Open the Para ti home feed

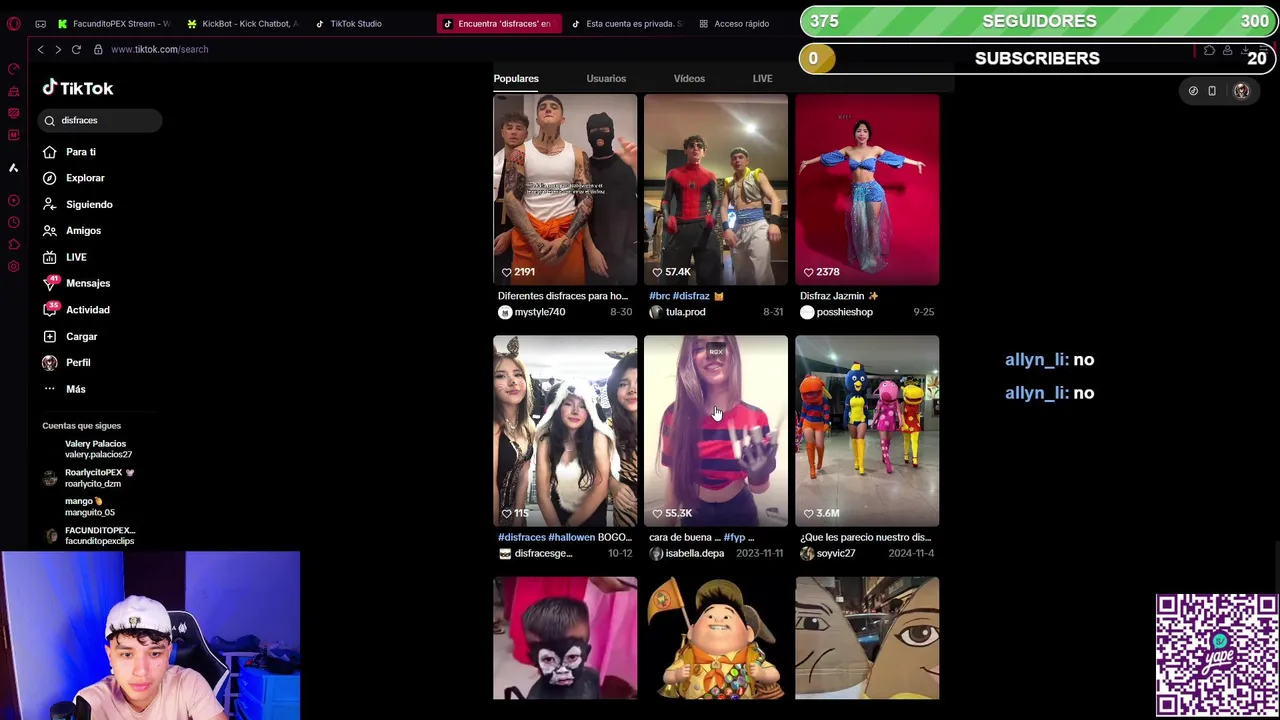coord(70,152)
